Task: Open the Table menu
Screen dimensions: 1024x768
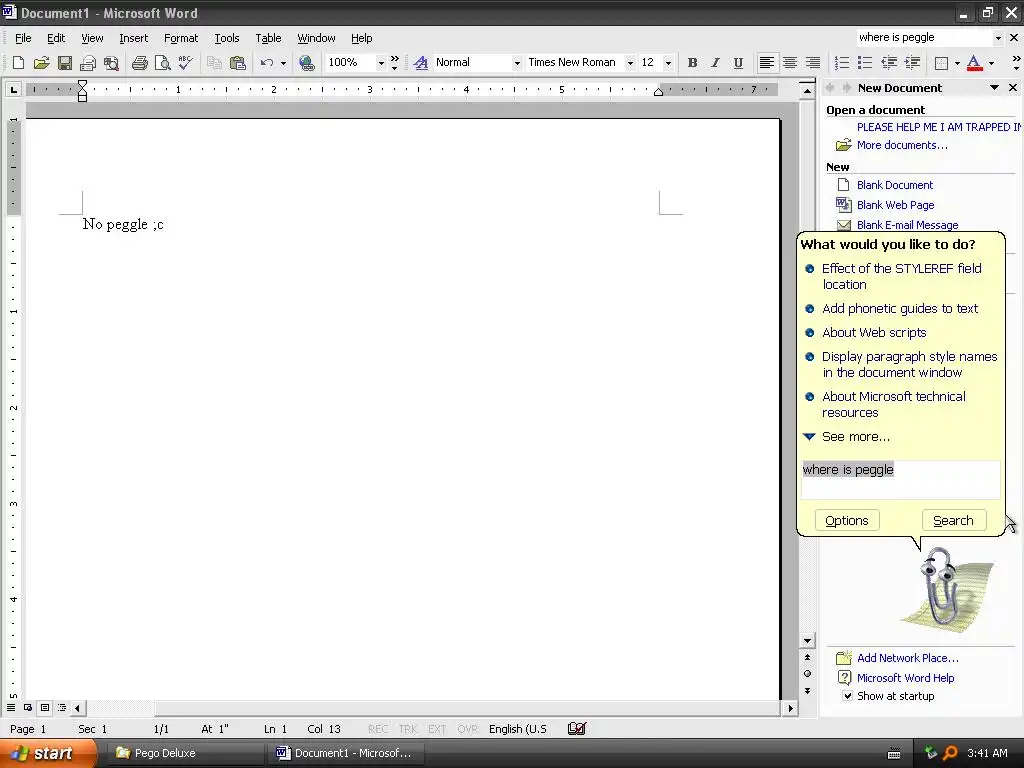Action: click(268, 38)
